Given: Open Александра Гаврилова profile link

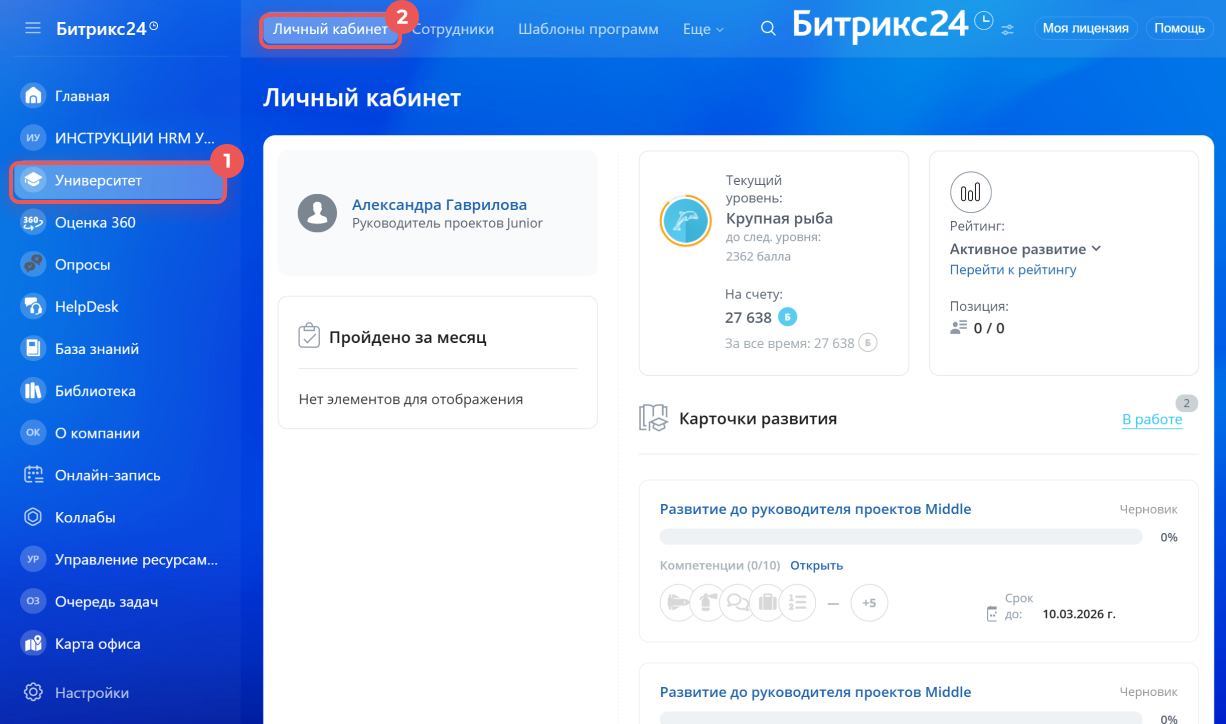Looking at the screenshot, I should click(x=439, y=205).
